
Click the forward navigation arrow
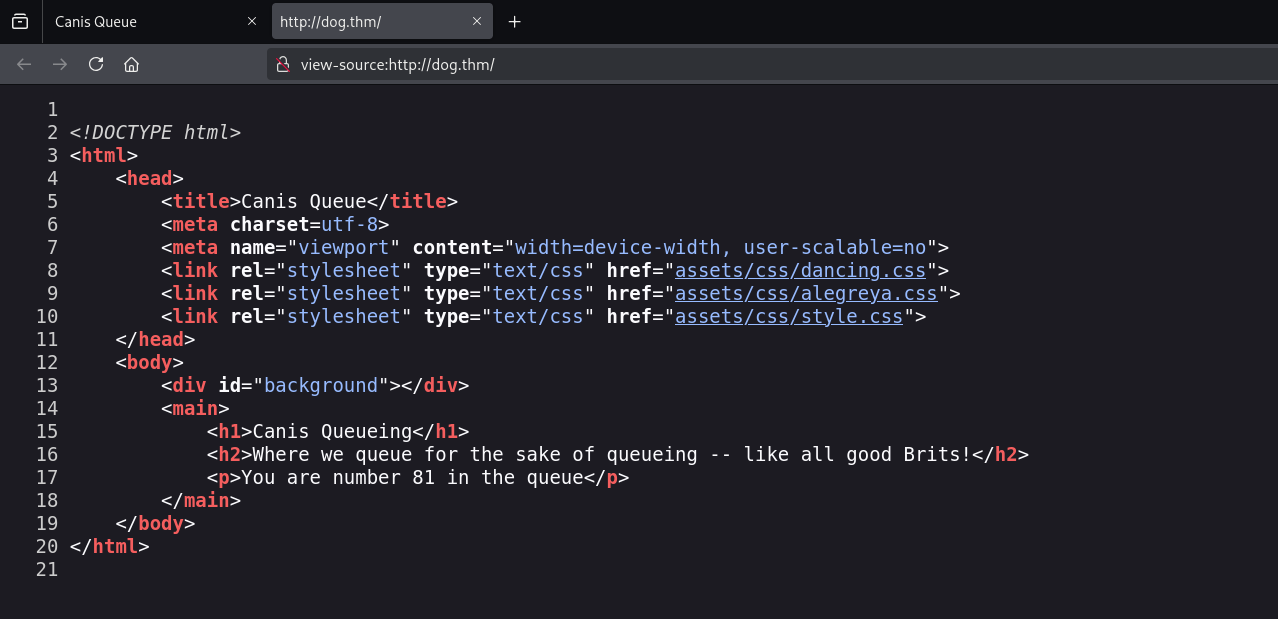coord(60,64)
